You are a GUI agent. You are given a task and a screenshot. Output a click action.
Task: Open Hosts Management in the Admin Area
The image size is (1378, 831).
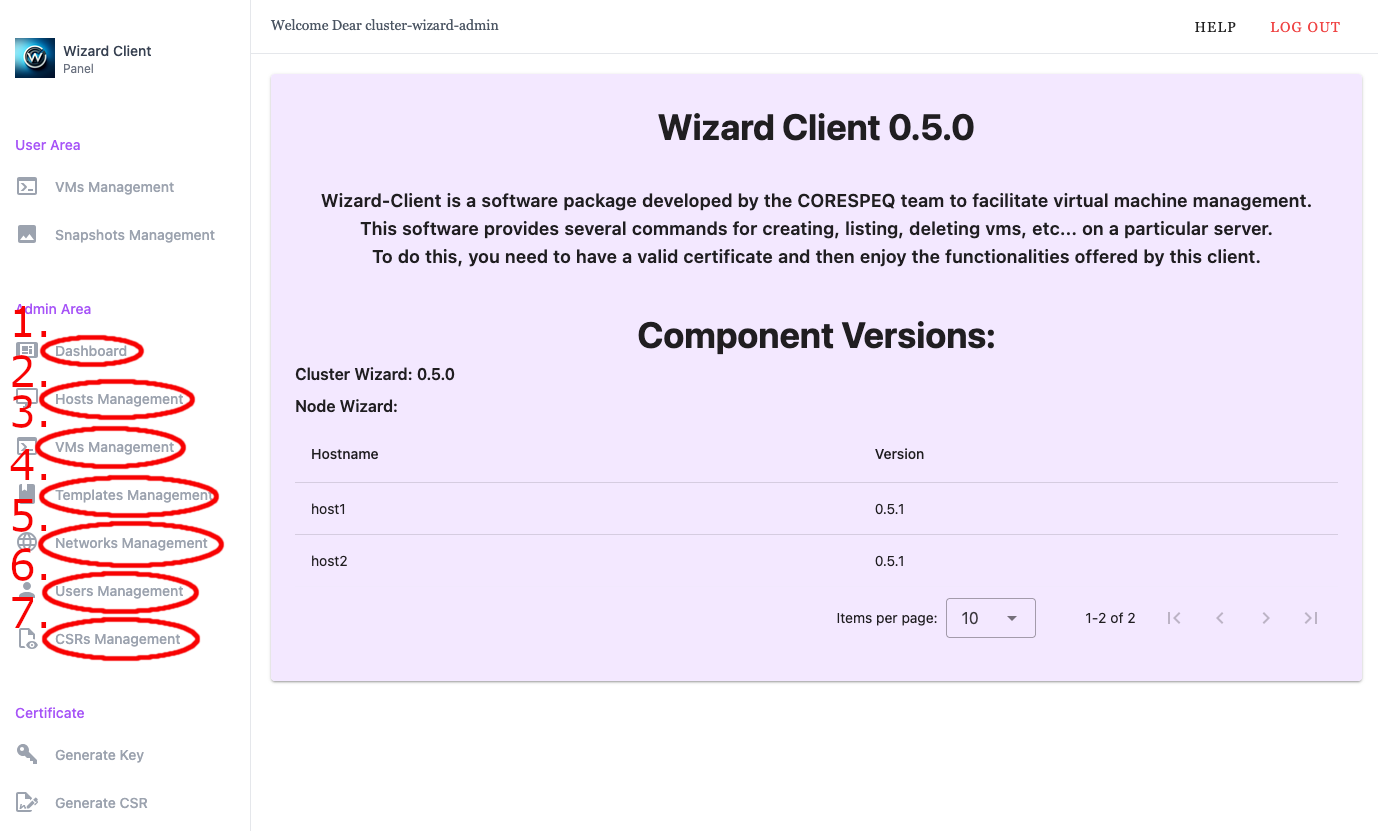click(x=119, y=399)
